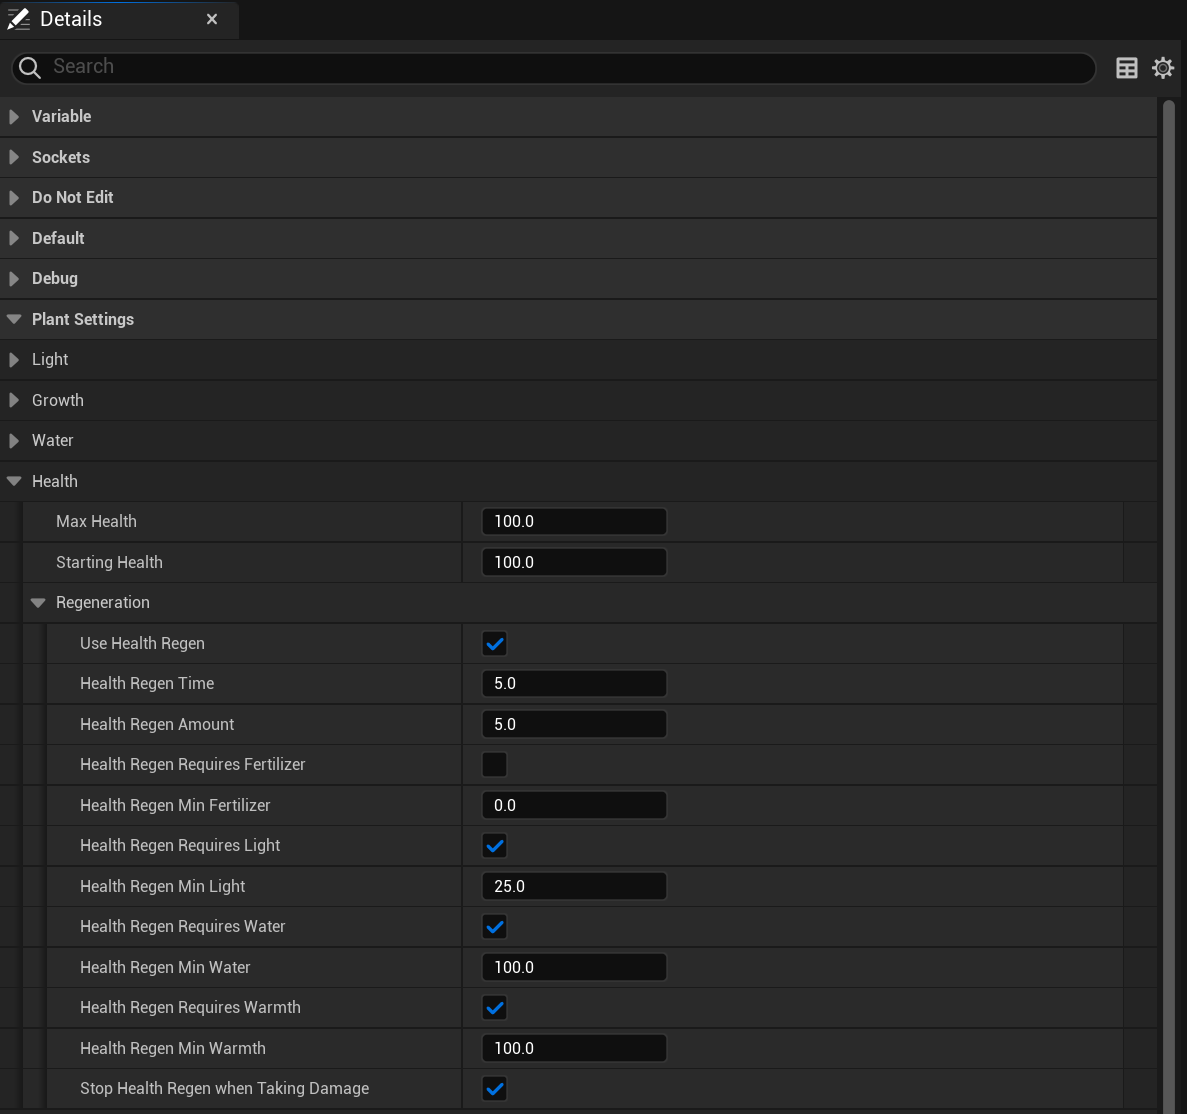Open the Details settings gear icon
This screenshot has height=1114, width=1187.
[1162, 68]
